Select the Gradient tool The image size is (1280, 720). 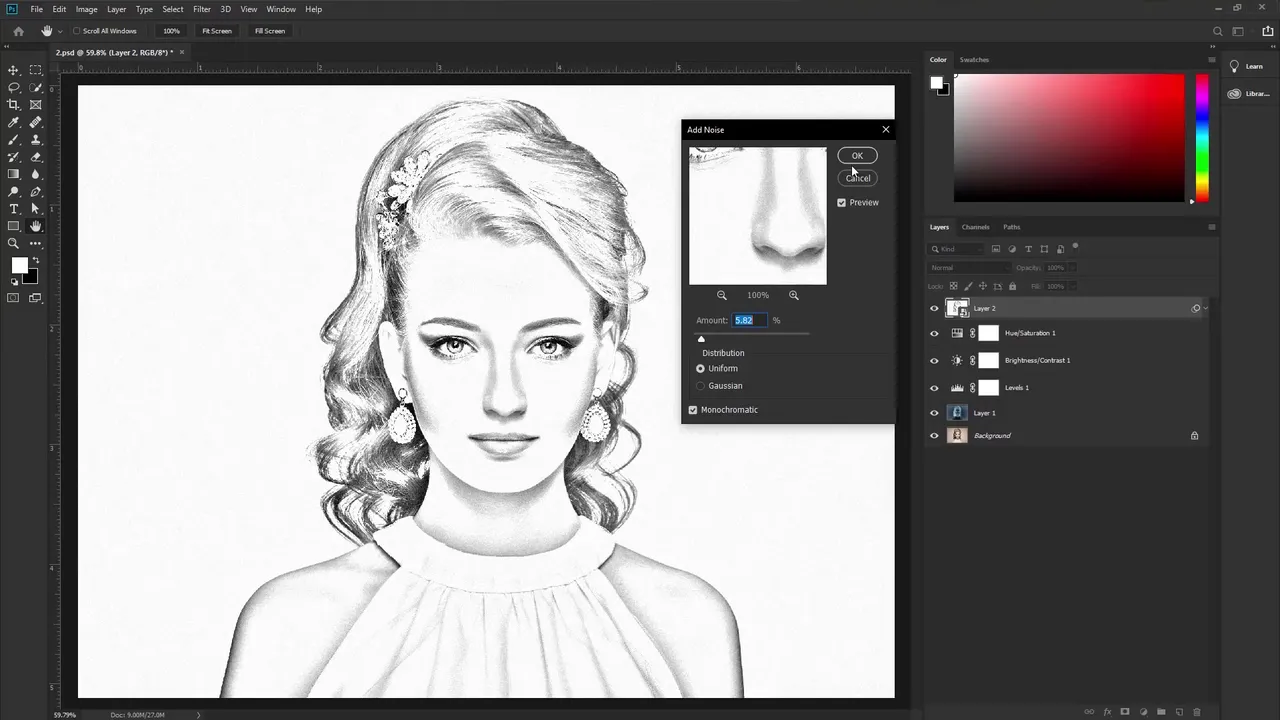pos(13,174)
